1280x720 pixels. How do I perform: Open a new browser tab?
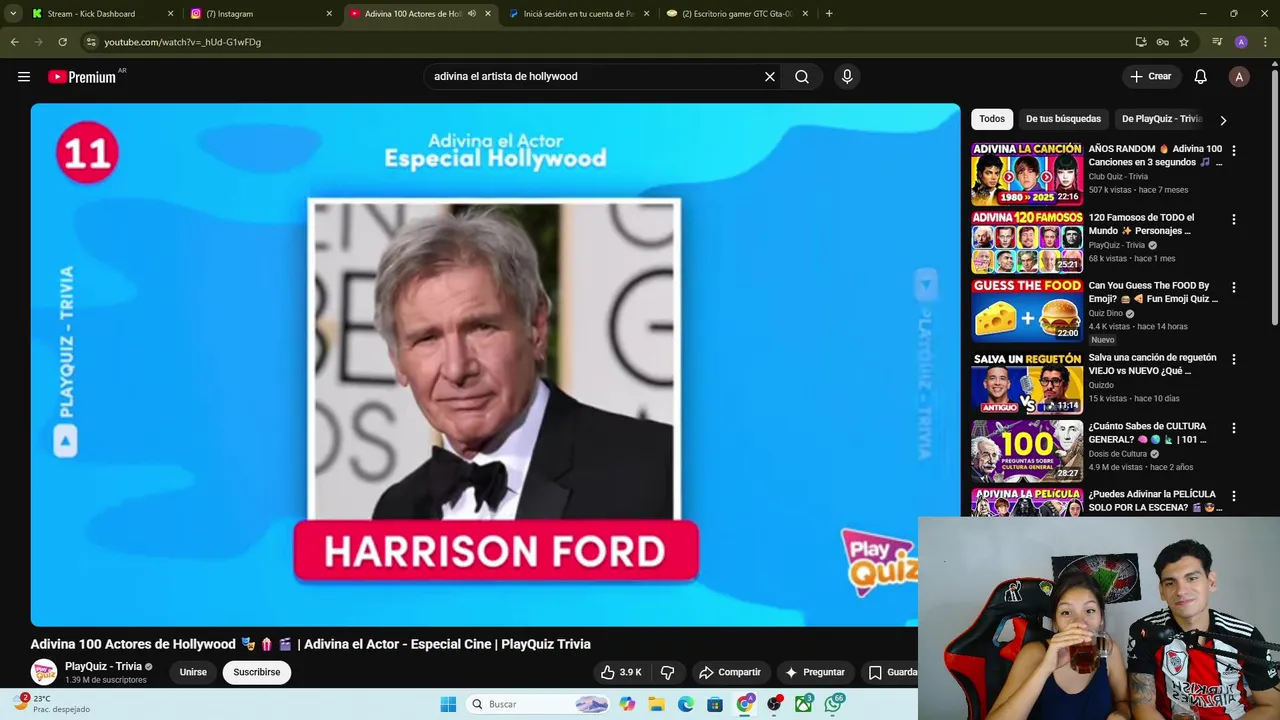829,14
